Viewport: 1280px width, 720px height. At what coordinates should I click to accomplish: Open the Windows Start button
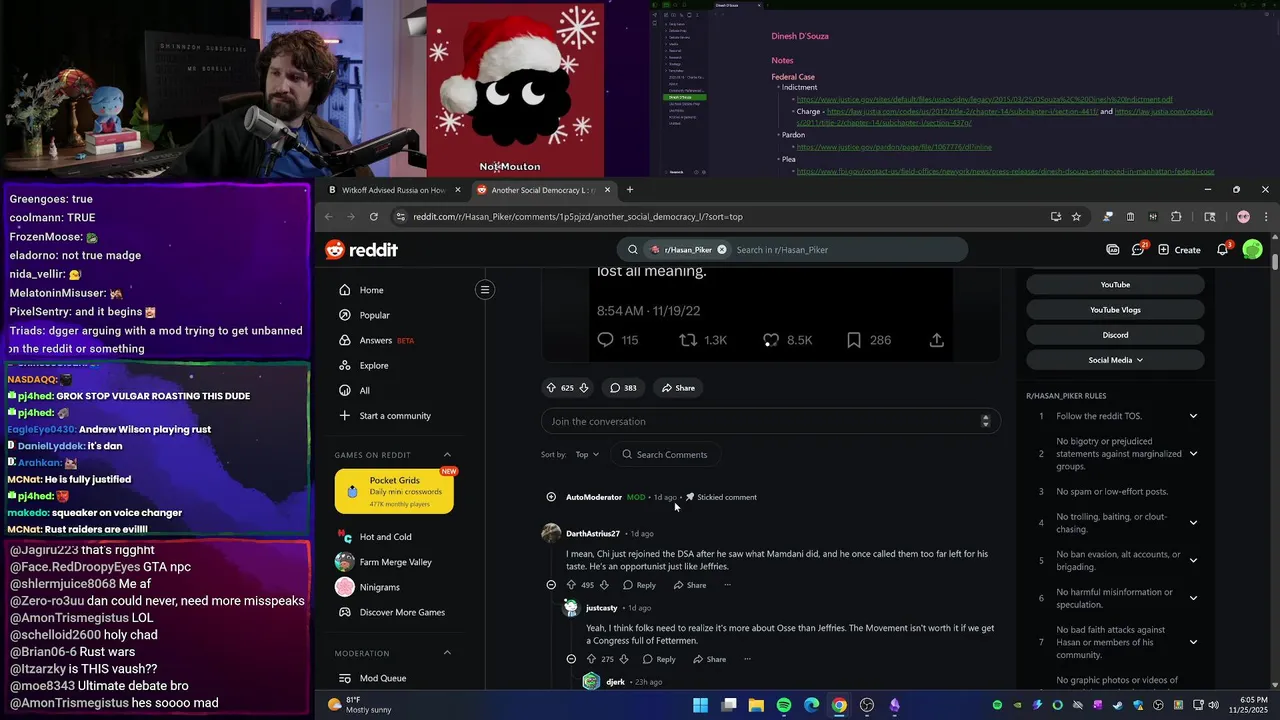click(700, 705)
